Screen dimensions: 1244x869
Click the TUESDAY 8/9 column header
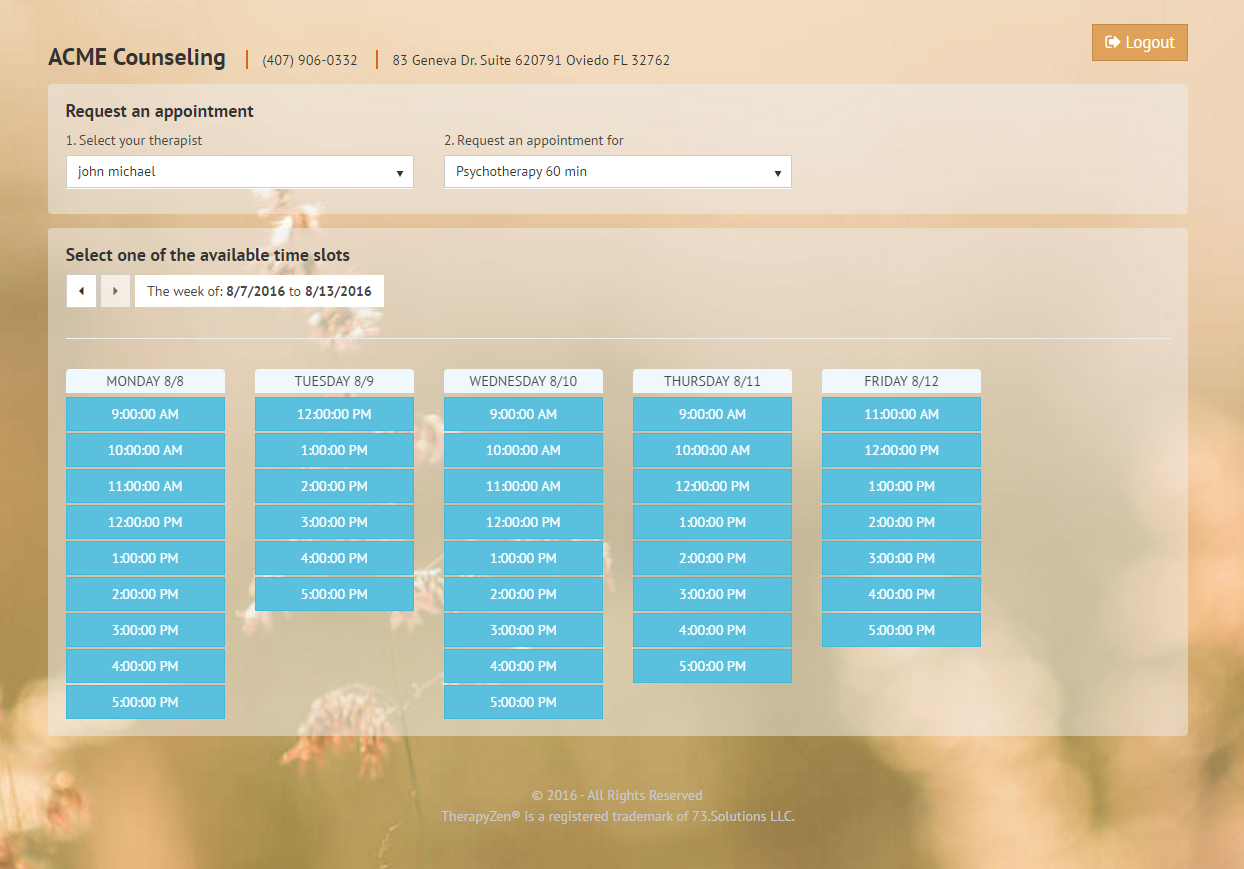[x=334, y=381]
